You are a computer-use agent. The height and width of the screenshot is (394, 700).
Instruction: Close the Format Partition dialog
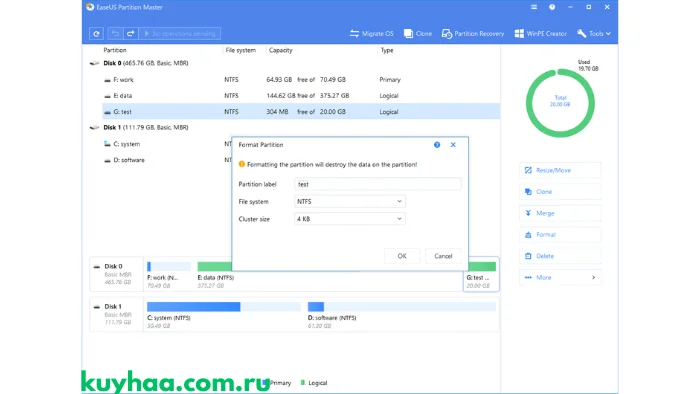point(453,145)
